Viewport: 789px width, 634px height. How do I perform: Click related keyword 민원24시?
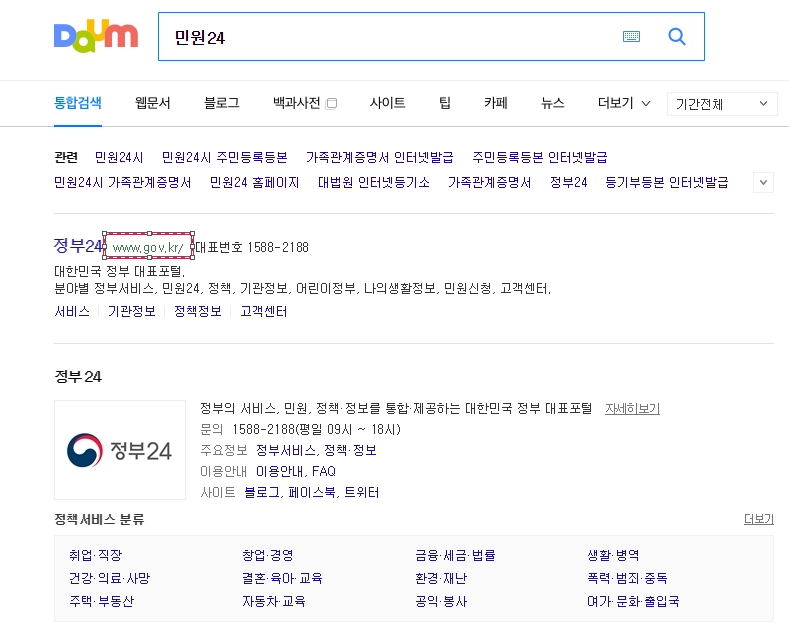point(119,157)
